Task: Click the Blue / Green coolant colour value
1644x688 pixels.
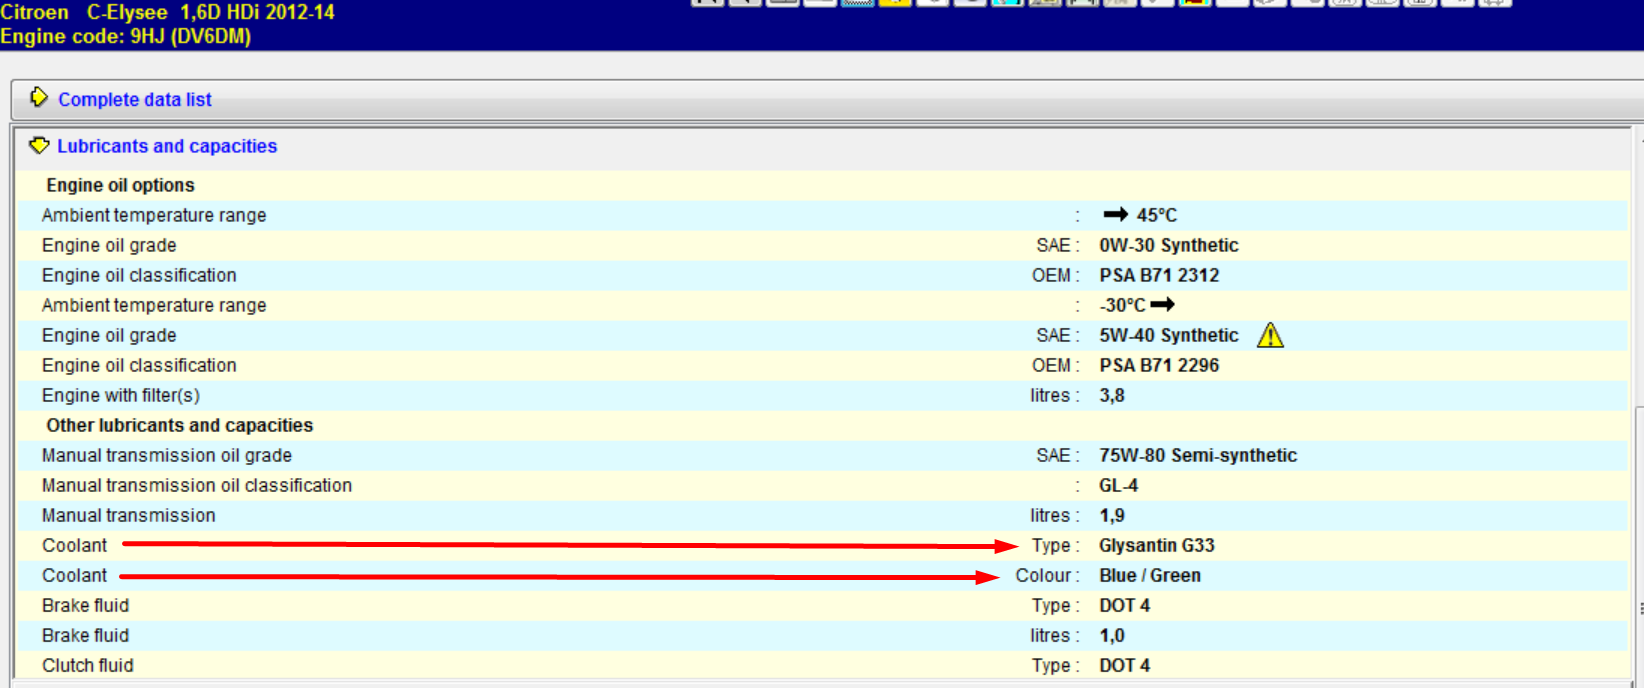Action: point(1150,575)
